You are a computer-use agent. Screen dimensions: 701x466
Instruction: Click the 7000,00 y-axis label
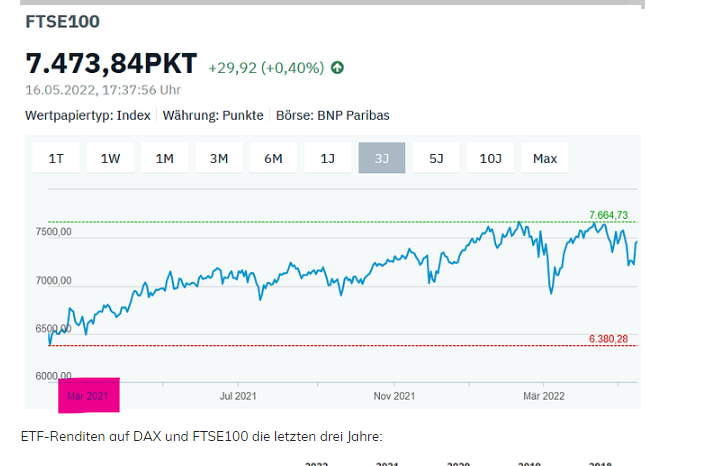coord(53,281)
